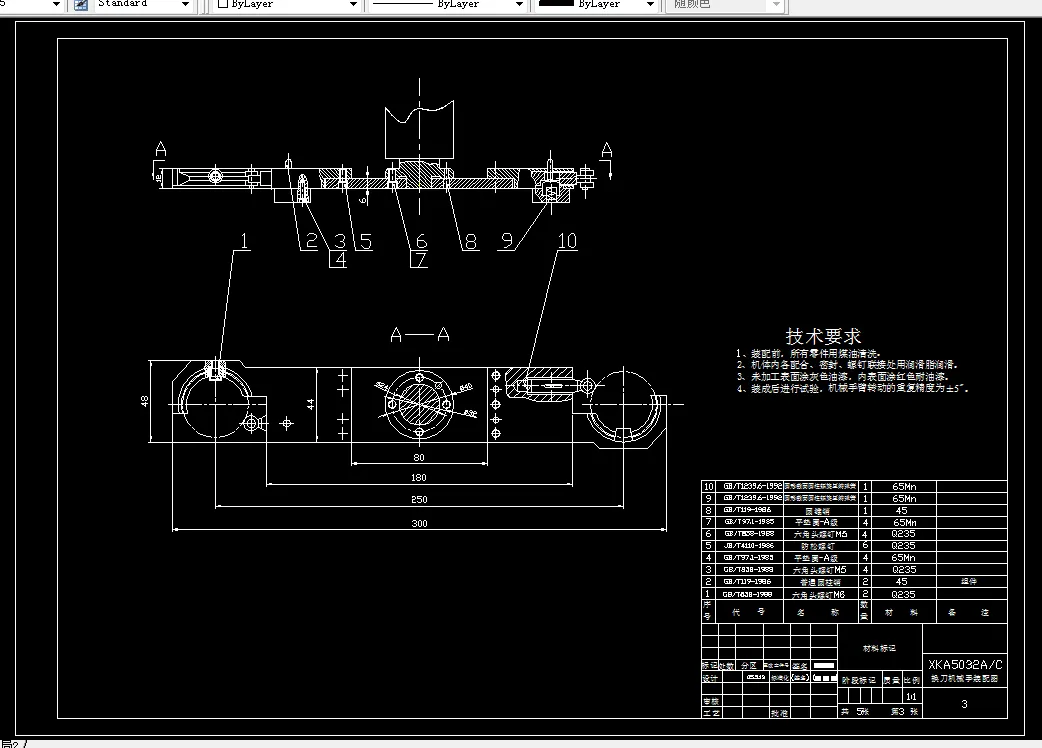Select 六角头螺钉M6 name in row 1
The image size is (1042, 748).
[x=819, y=595]
